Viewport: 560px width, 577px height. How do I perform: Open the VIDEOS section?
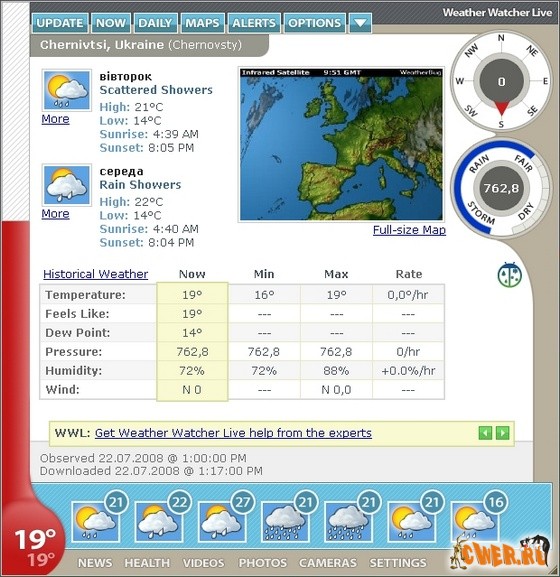pyautogui.click(x=203, y=563)
